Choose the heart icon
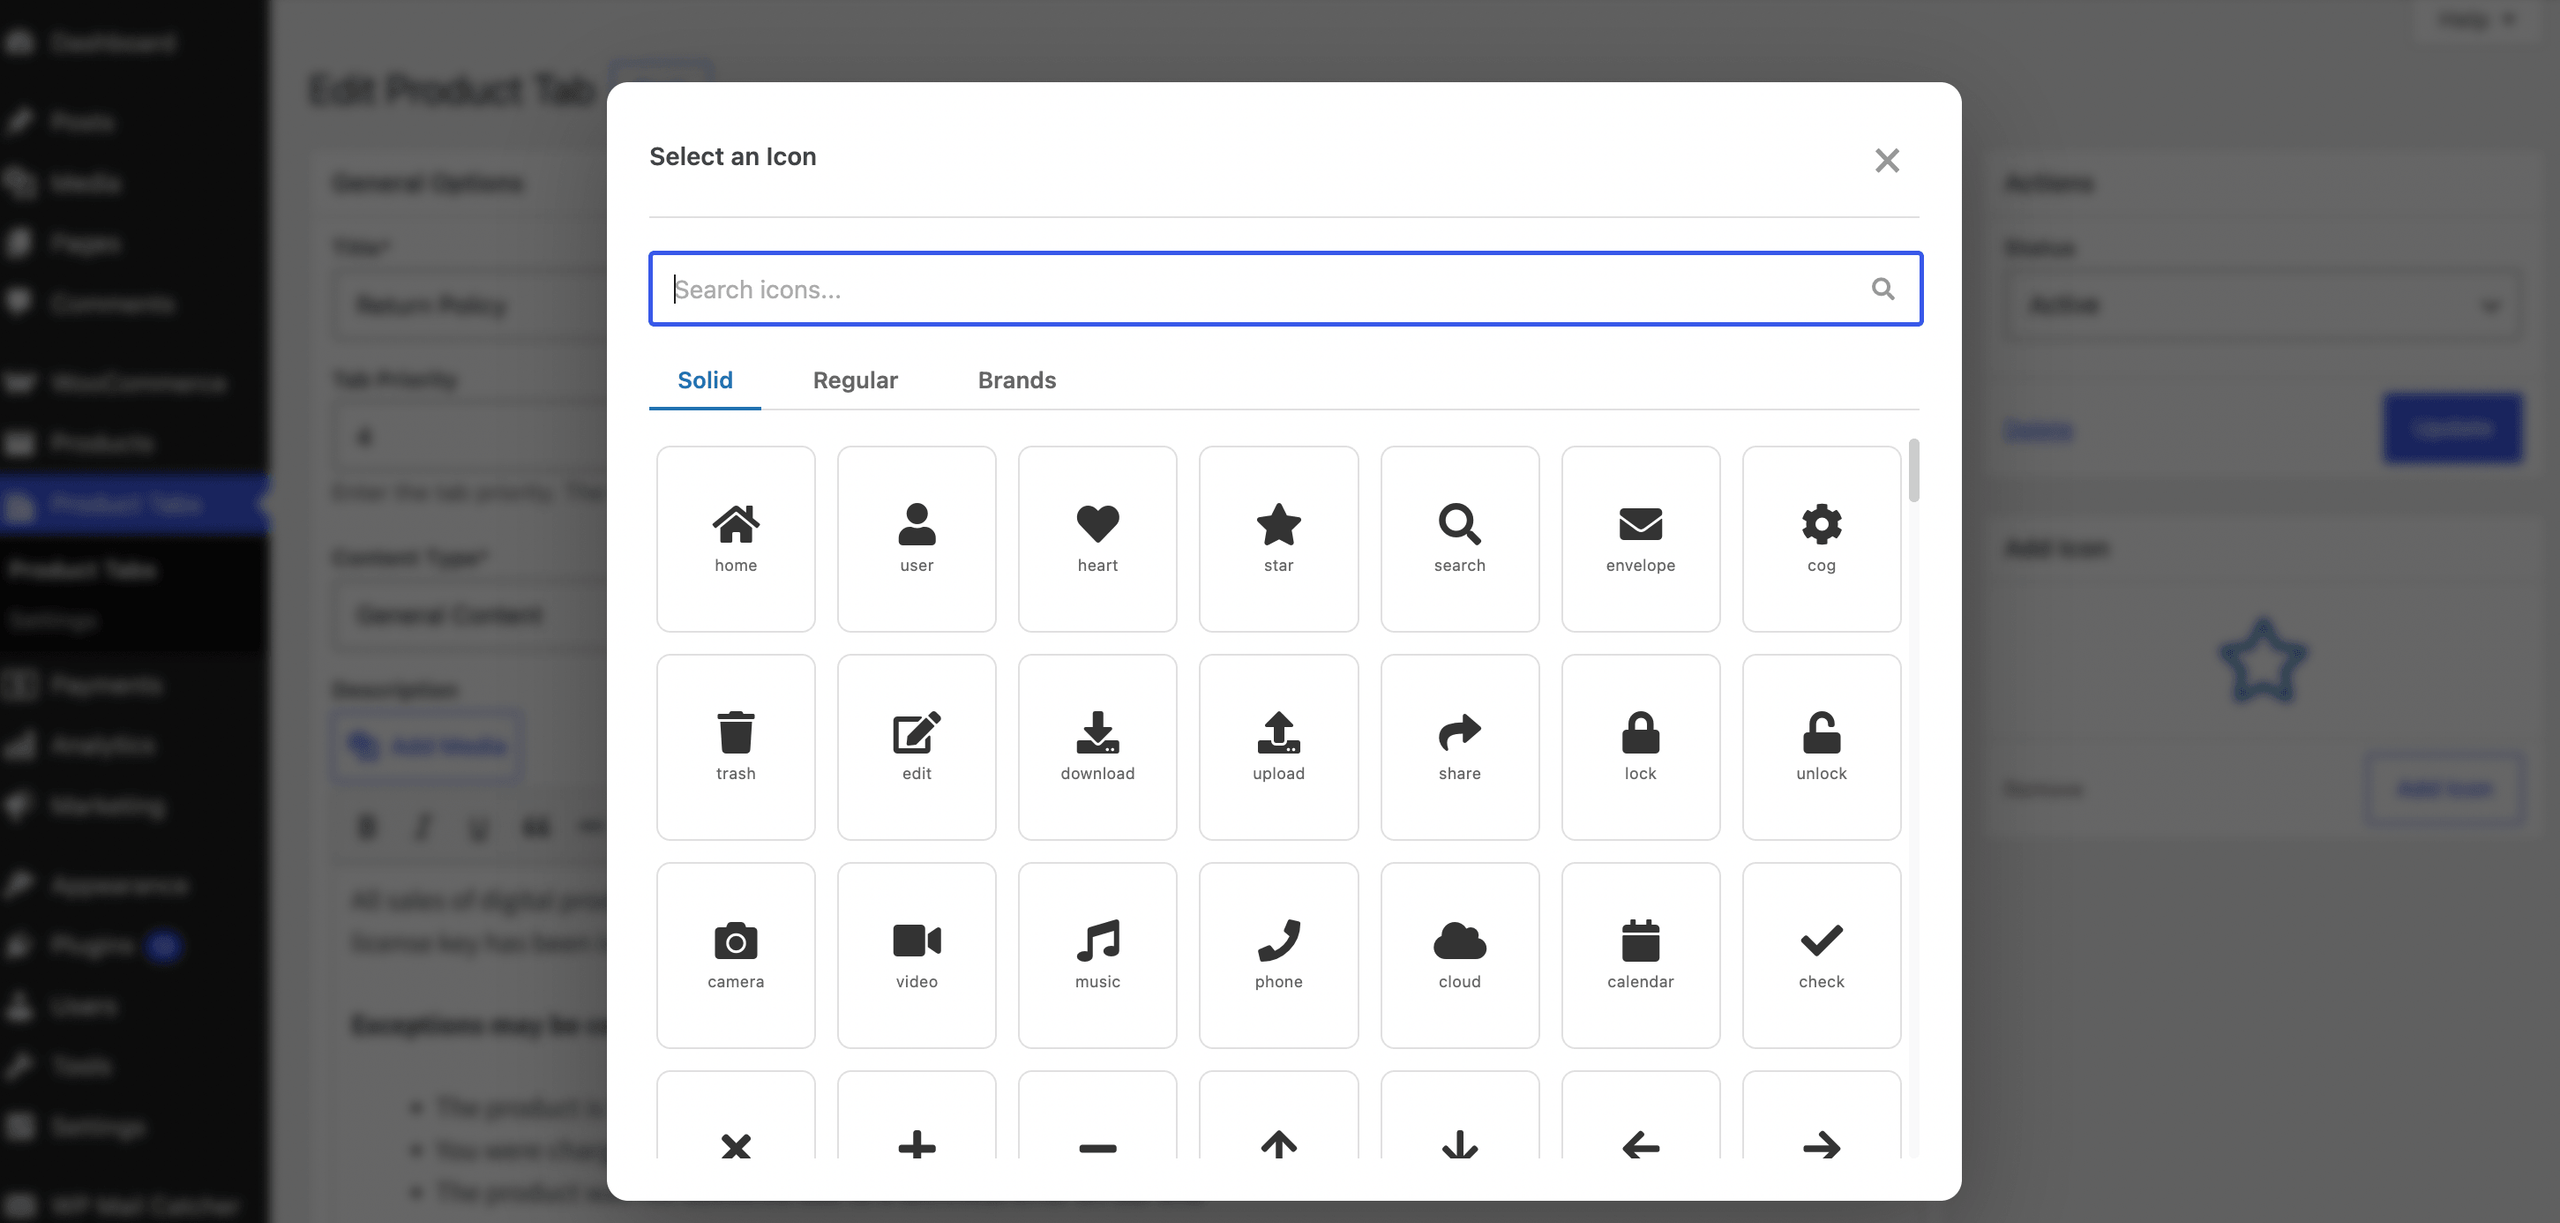Viewport: 2560px width, 1223px height. click(1097, 539)
